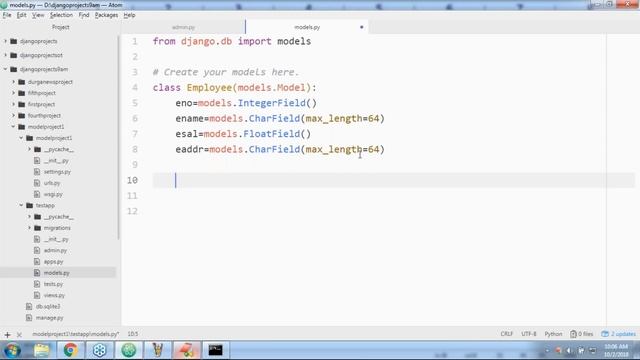Collapse the testapp folder arrow

click(21, 205)
